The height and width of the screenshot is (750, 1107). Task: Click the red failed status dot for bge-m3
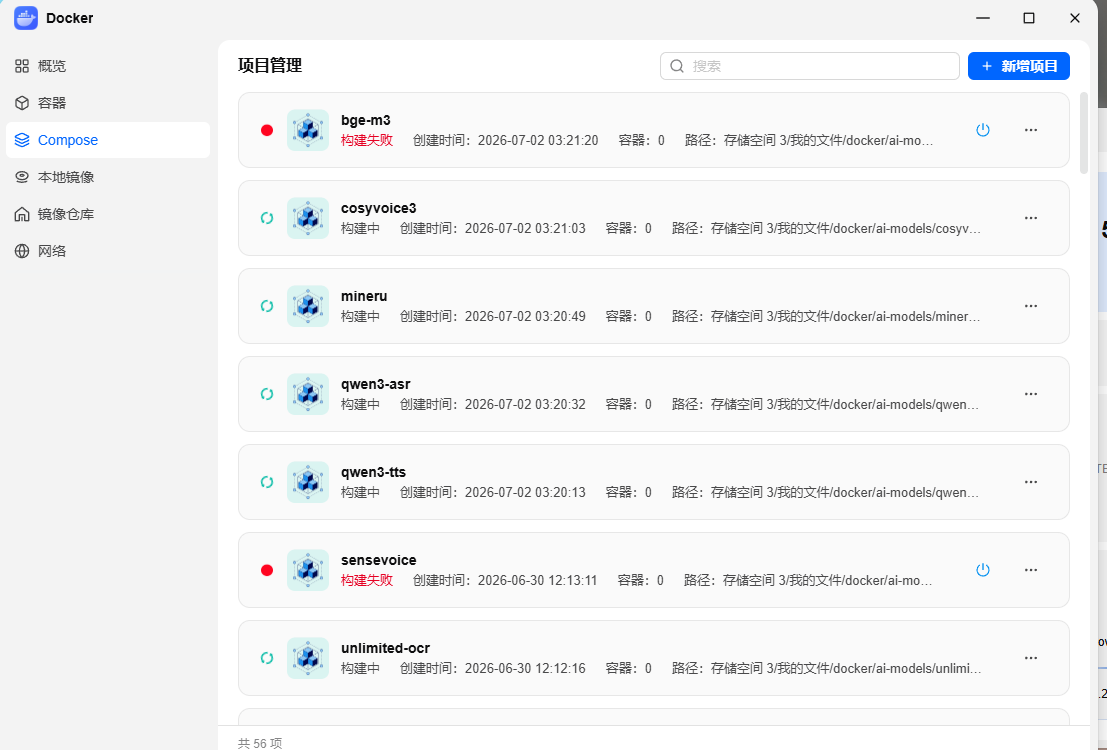click(267, 130)
